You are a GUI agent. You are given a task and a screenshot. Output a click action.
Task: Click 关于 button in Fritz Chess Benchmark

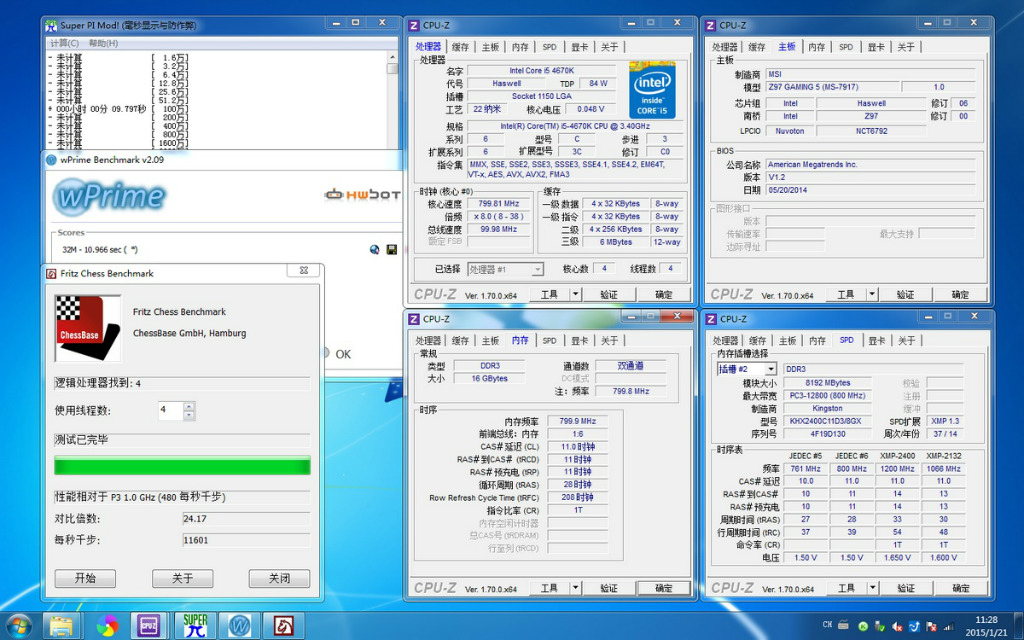182,579
